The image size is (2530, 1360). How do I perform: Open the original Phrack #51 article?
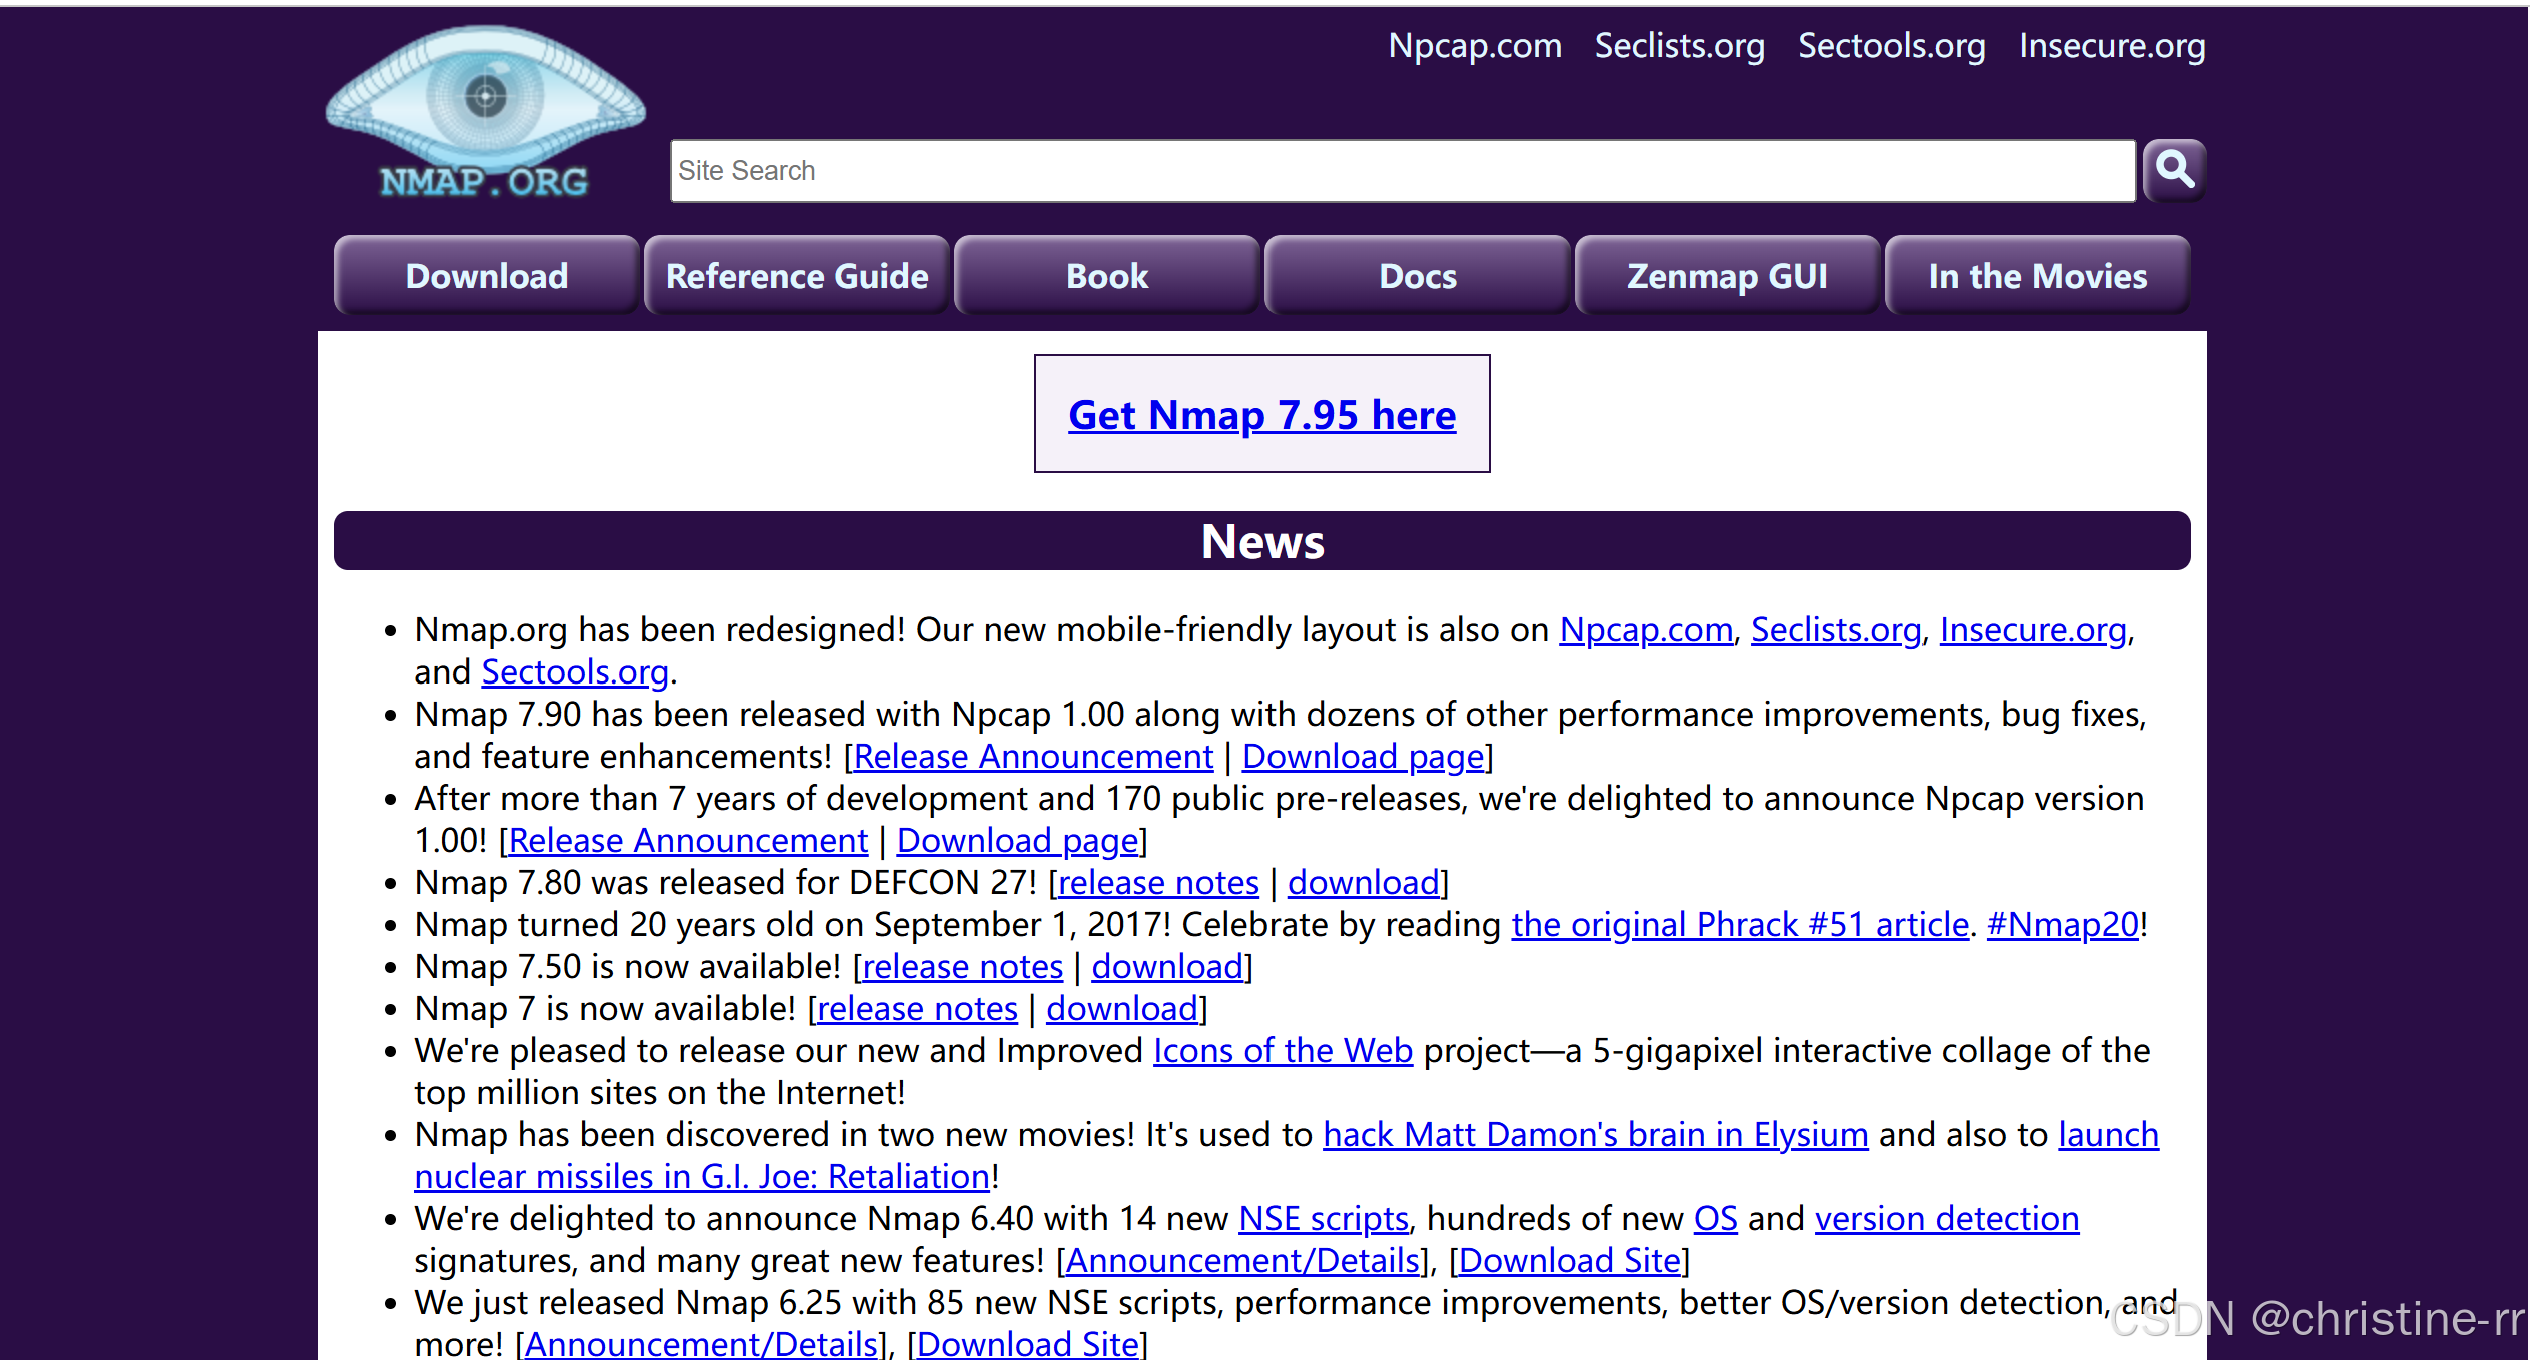[1739, 925]
